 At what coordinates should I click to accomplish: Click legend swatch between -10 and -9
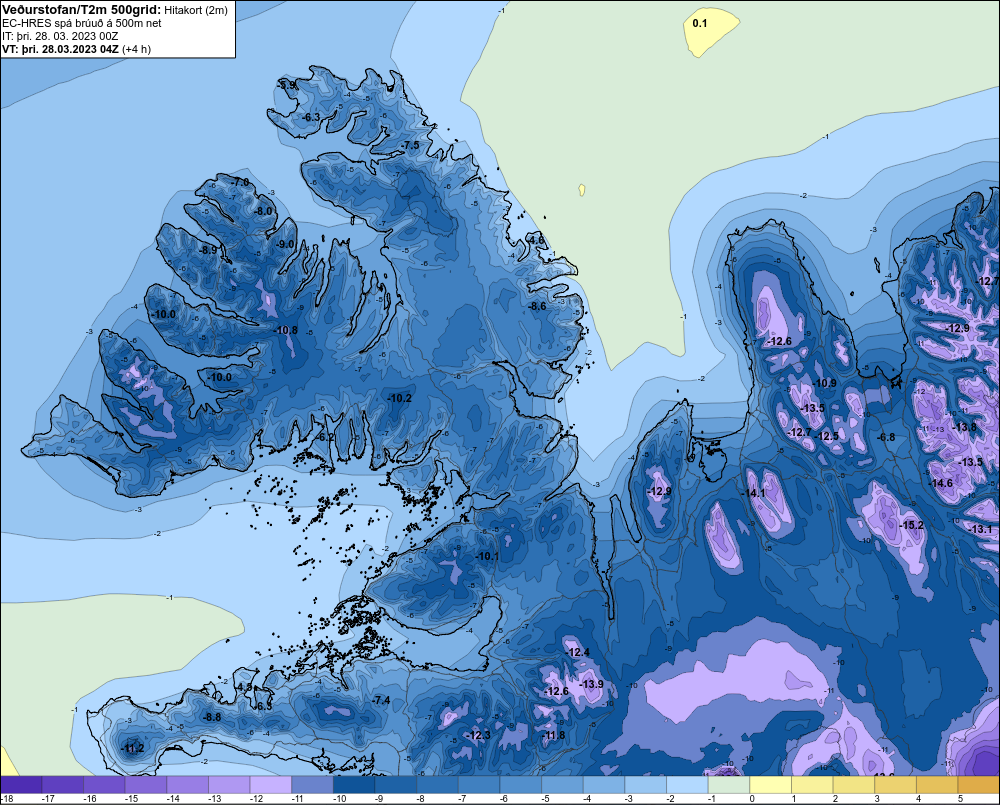[x=354, y=785]
